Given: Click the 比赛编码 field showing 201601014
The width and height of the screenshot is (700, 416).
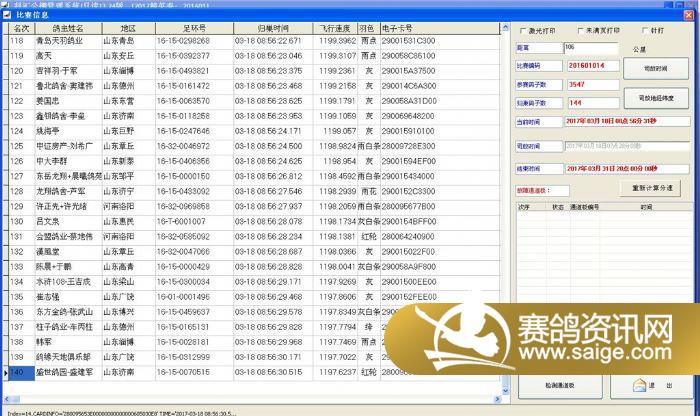Looking at the screenshot, I should 591,65.
